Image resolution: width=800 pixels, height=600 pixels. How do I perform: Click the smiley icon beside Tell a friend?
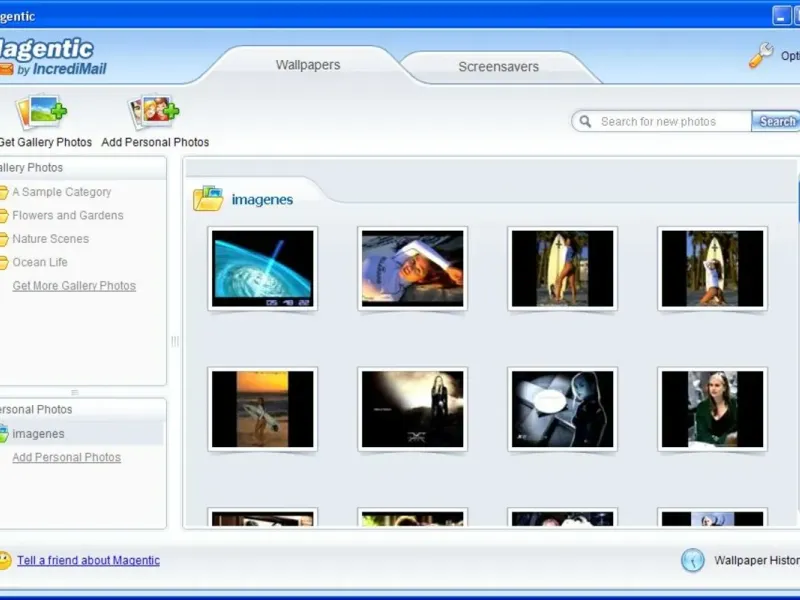(x=4, y=560)
